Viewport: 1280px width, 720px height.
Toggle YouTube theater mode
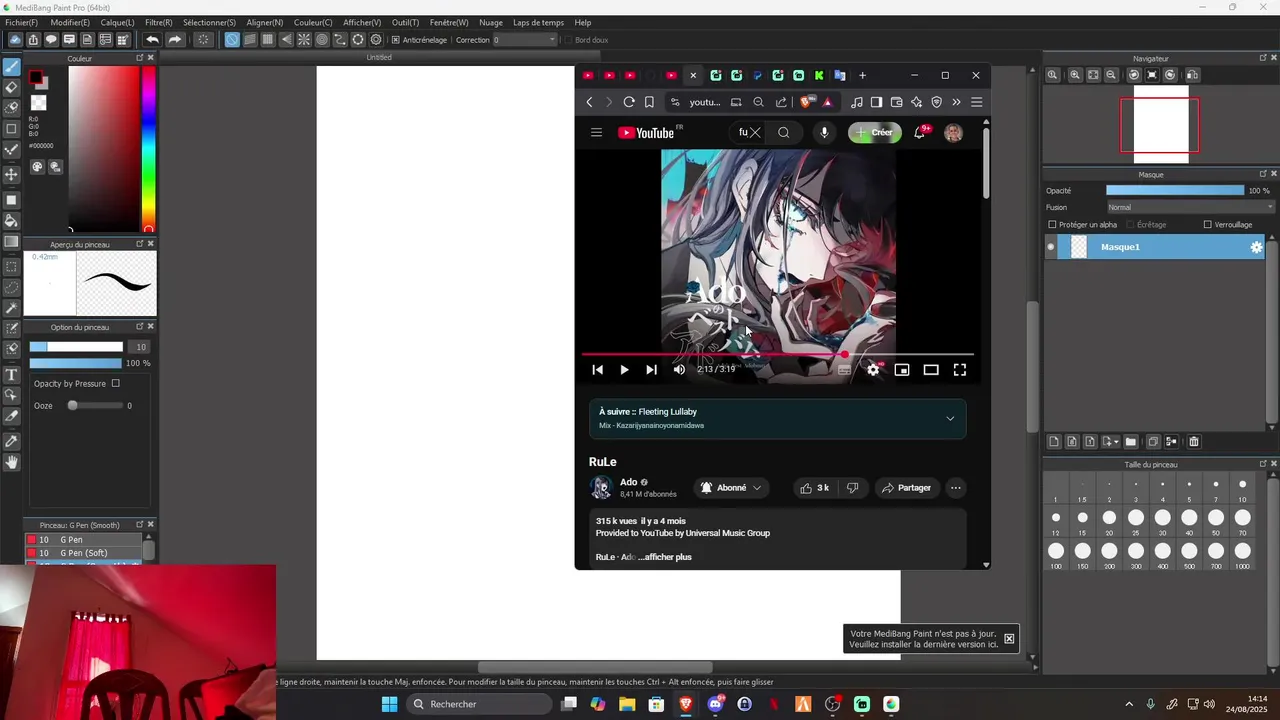click(931, 370)
